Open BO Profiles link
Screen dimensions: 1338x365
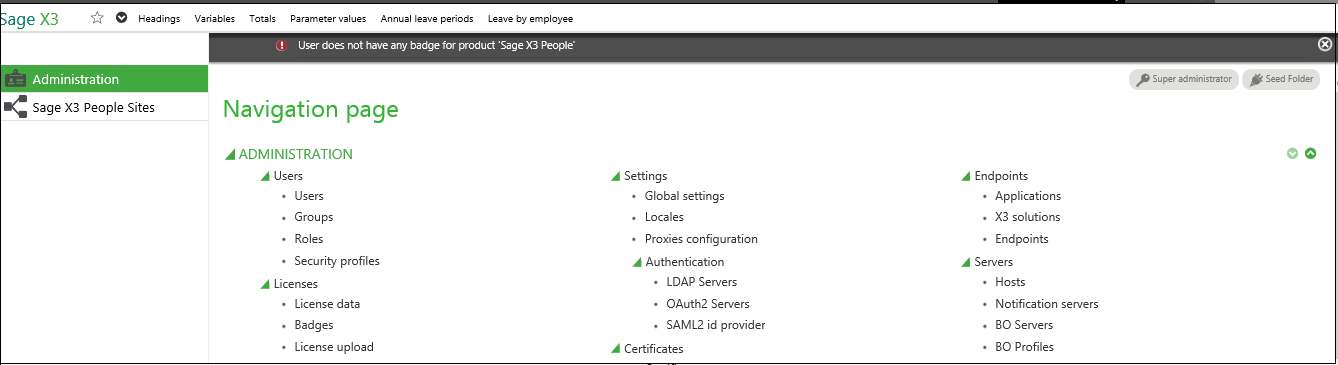1024,347
